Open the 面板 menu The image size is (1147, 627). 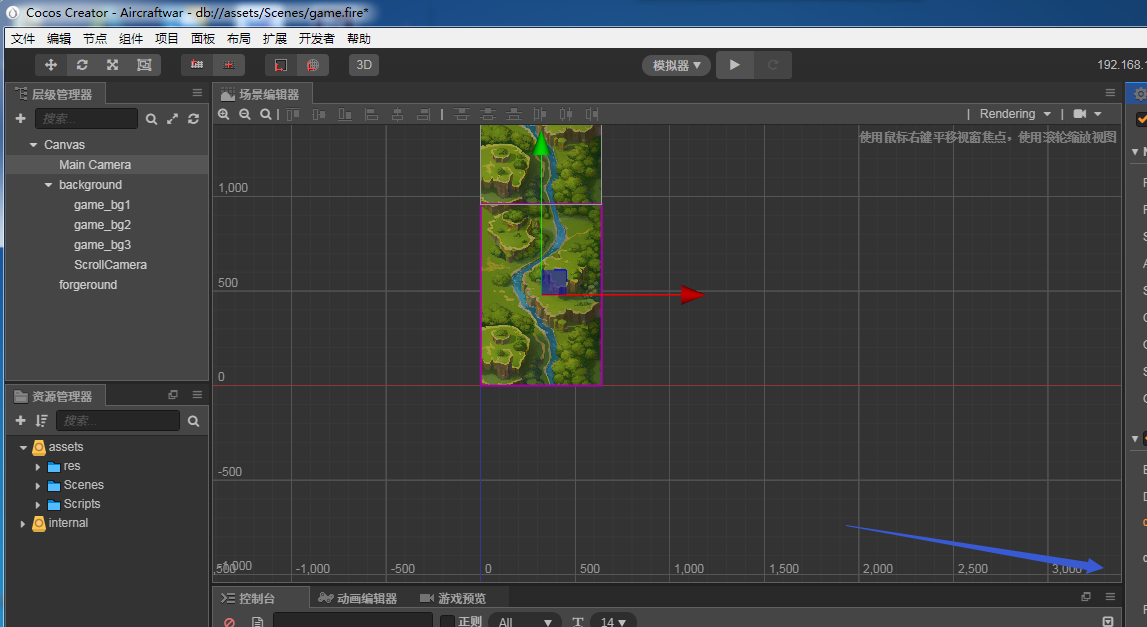[203, 39]
